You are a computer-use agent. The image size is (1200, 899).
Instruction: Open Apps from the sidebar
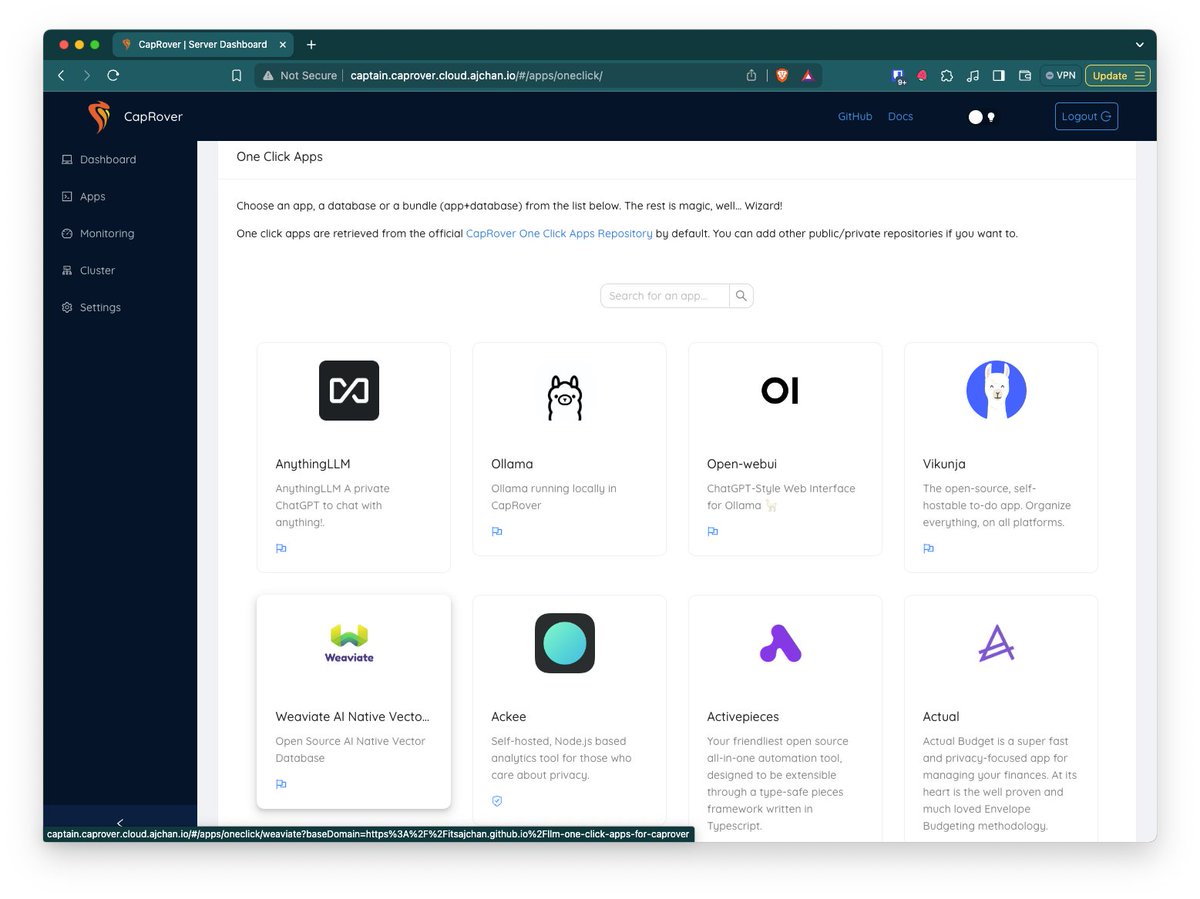(93, 197)
